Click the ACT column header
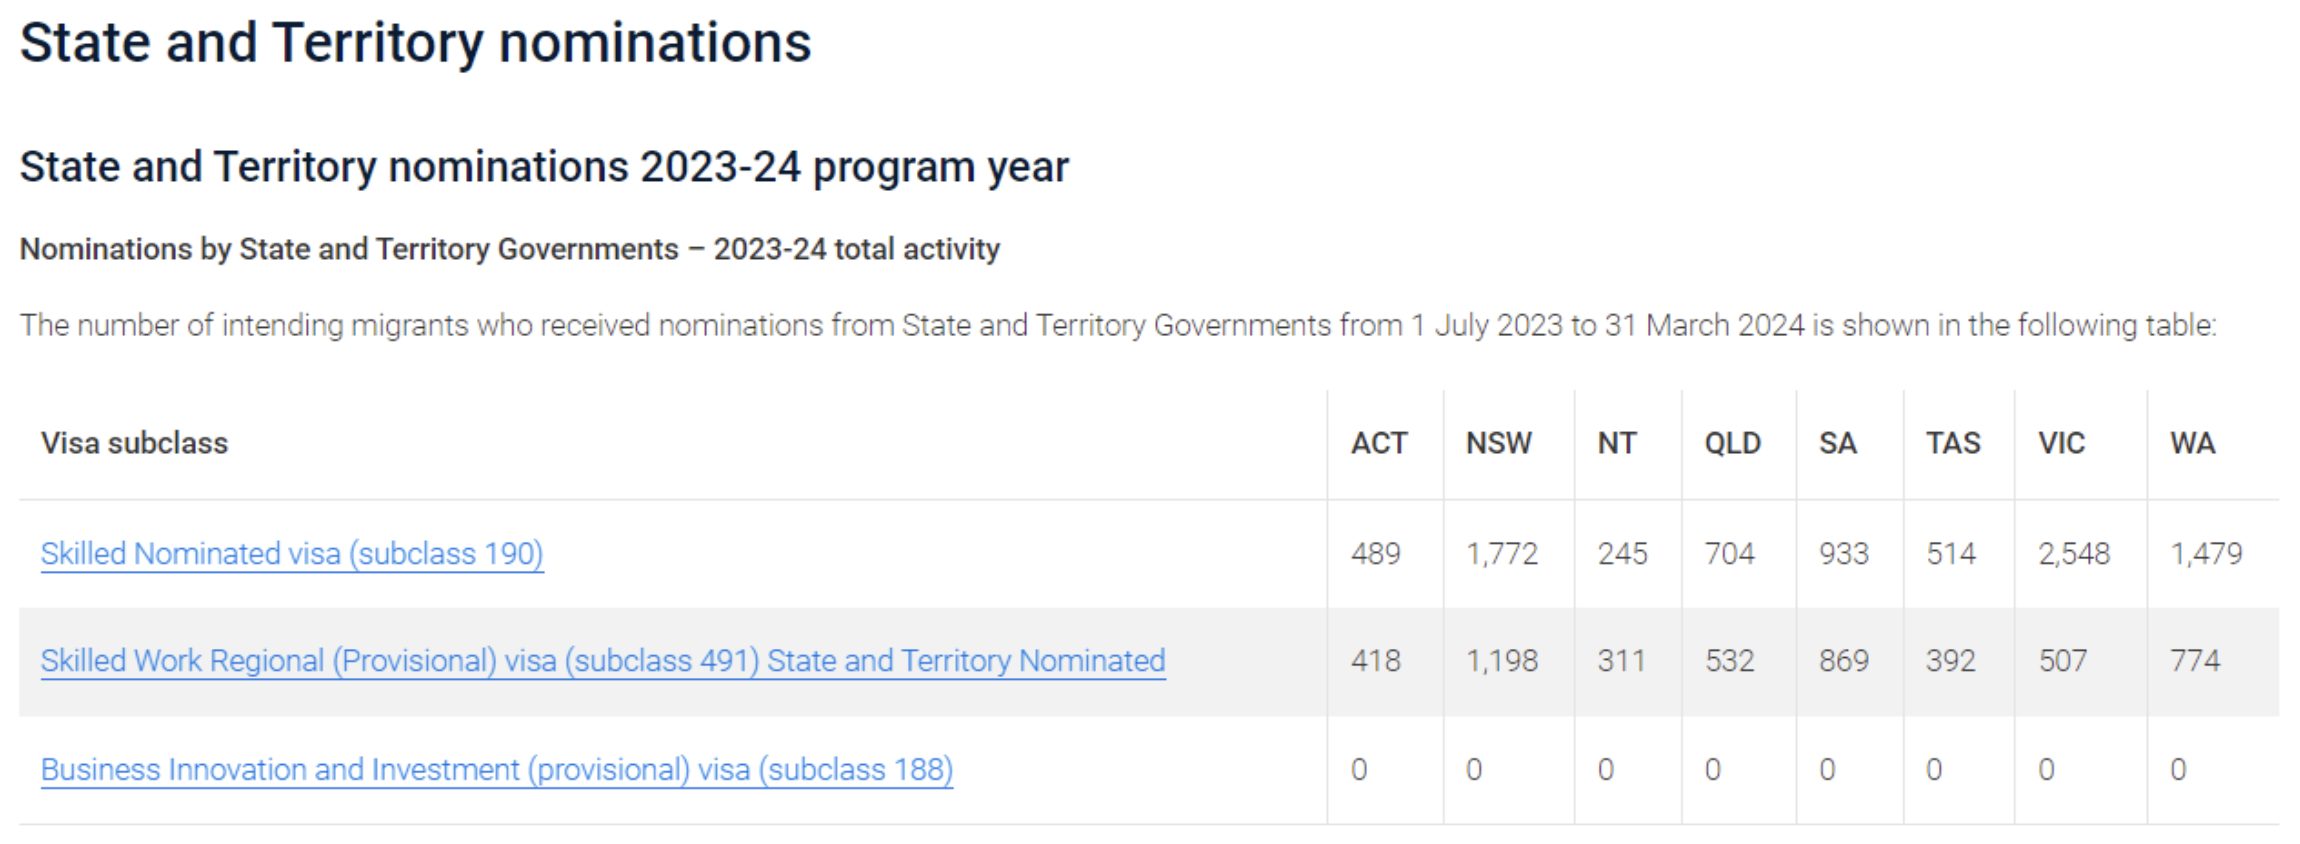 click(x=1379, y=443)
